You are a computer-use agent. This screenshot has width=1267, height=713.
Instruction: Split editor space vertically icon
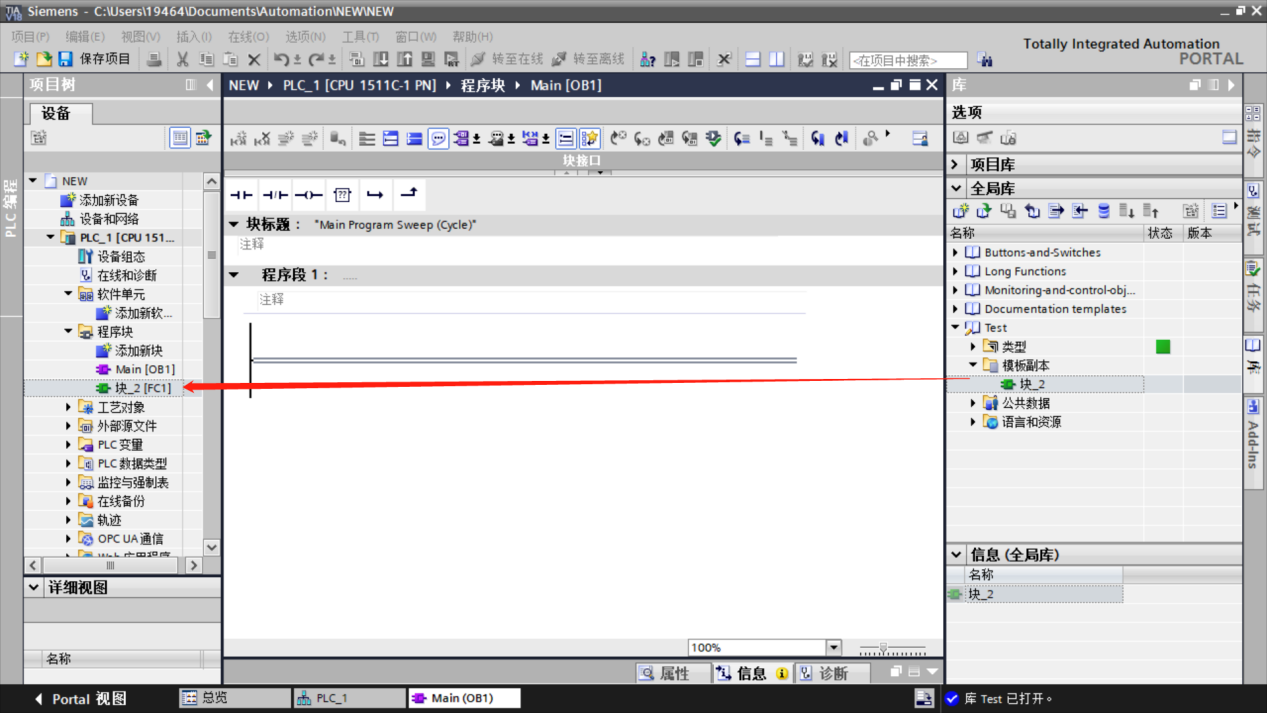pyautogui.click(x=776, y=60)
